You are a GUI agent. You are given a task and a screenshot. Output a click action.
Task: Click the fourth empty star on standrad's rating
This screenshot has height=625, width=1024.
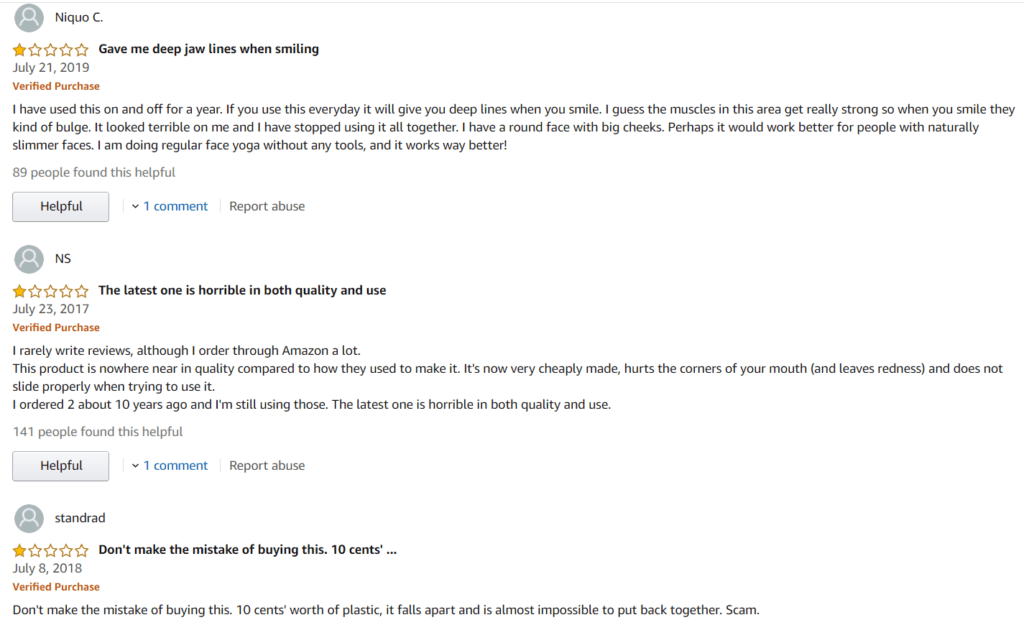(66, 549)
